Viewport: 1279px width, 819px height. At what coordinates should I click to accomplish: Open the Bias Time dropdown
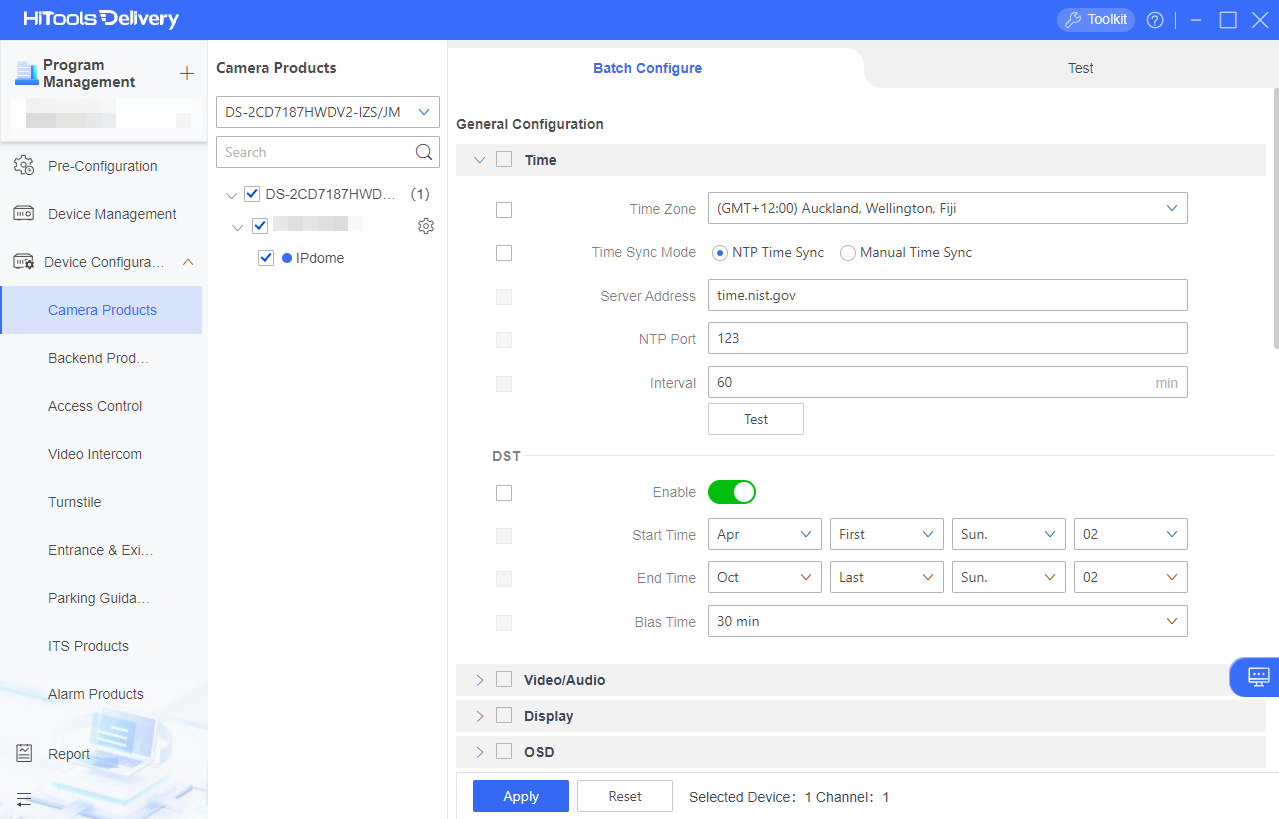coord(947,621)
